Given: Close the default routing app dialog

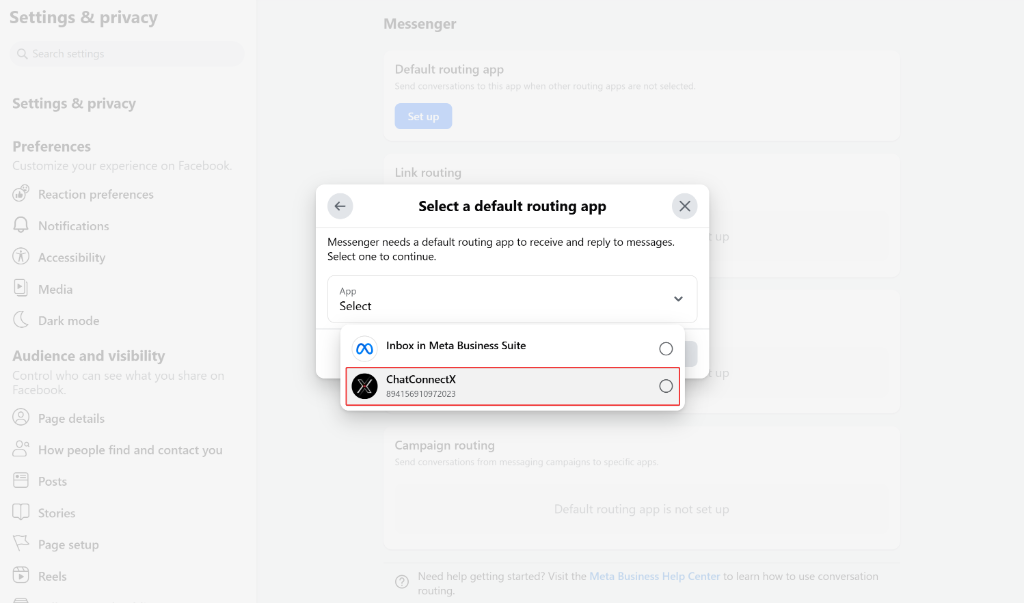Looking at the screenshot, I should [x=684, y=206].
